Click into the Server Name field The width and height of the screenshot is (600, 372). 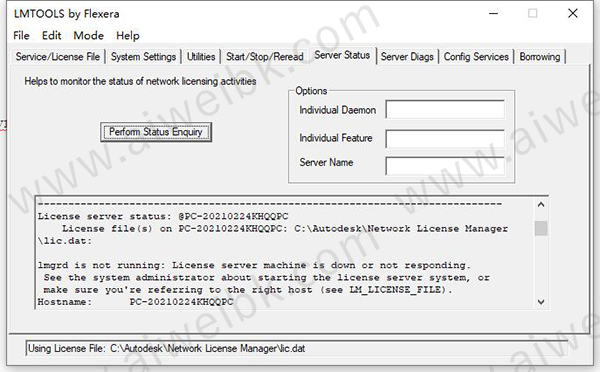tap(445, 166)
